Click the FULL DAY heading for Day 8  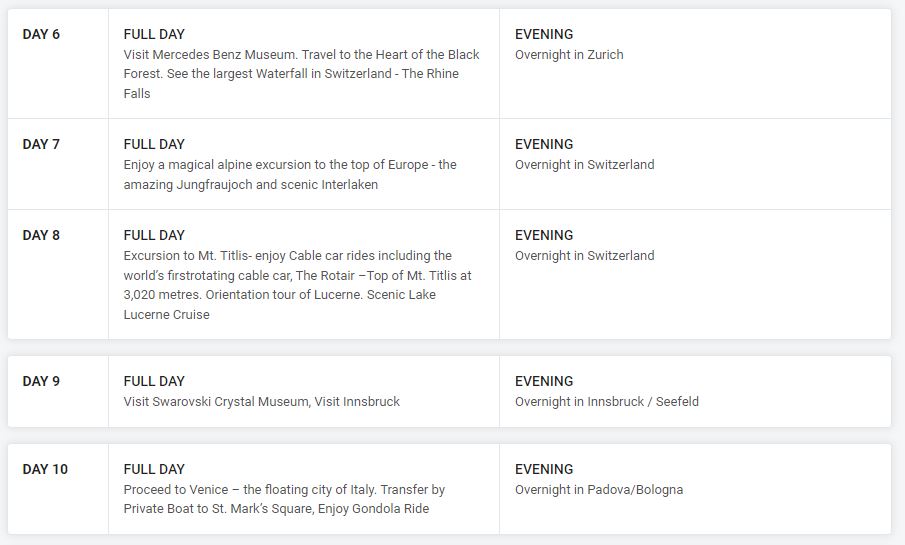pos(154,235)
